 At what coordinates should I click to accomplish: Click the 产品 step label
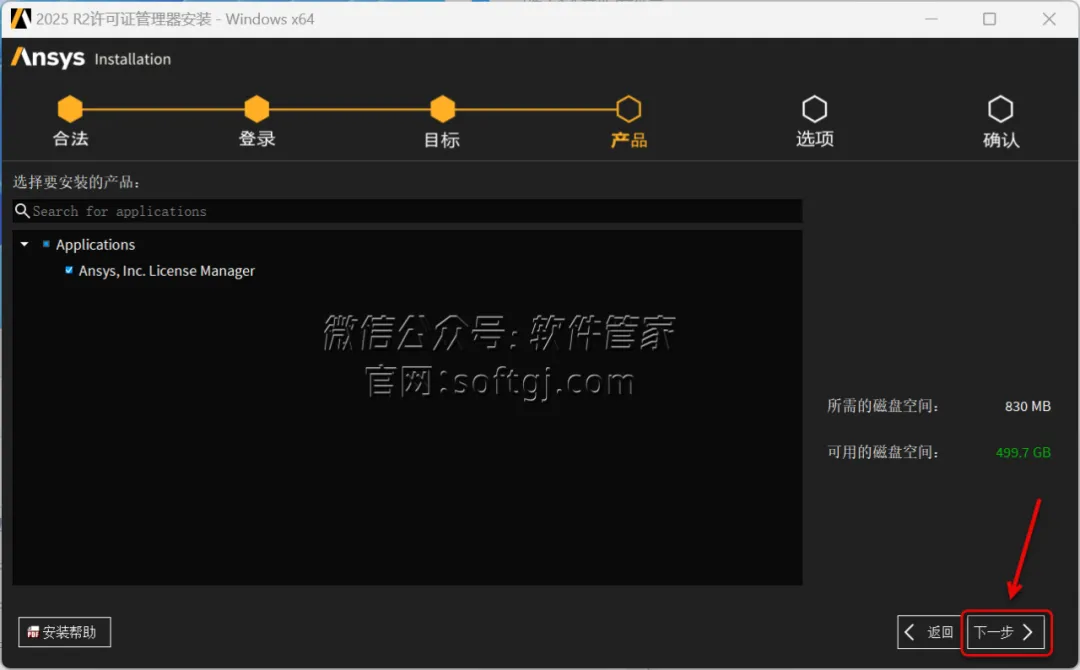(629, 140)
